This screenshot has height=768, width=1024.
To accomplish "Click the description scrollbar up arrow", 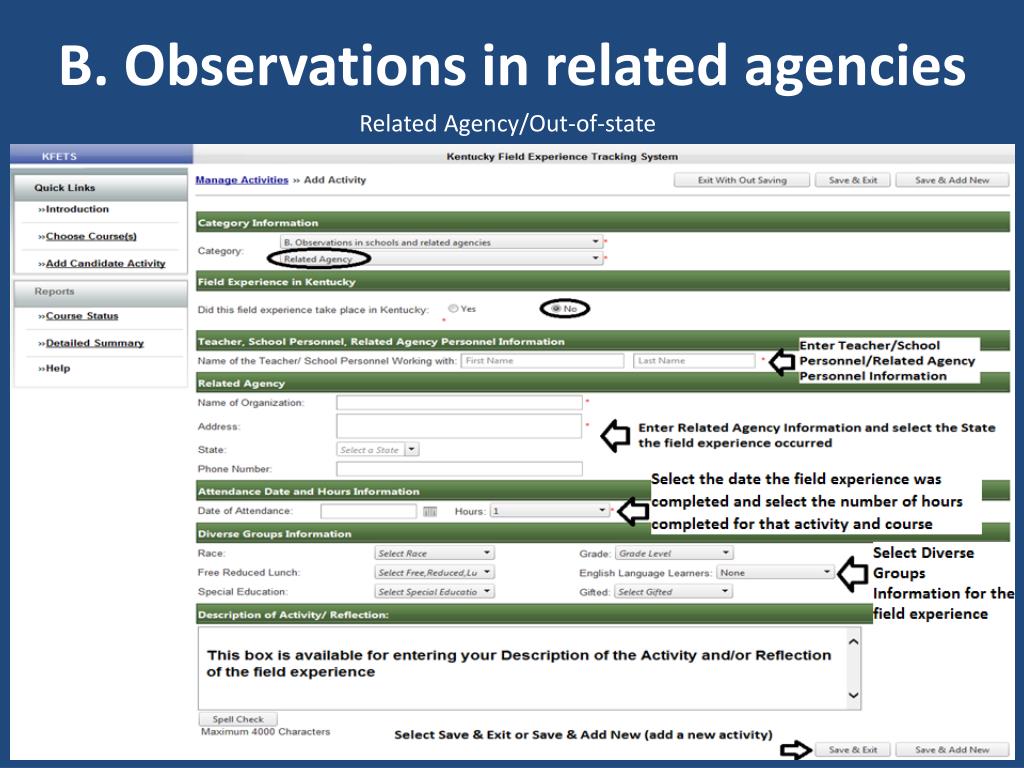I will click(853, 641).
